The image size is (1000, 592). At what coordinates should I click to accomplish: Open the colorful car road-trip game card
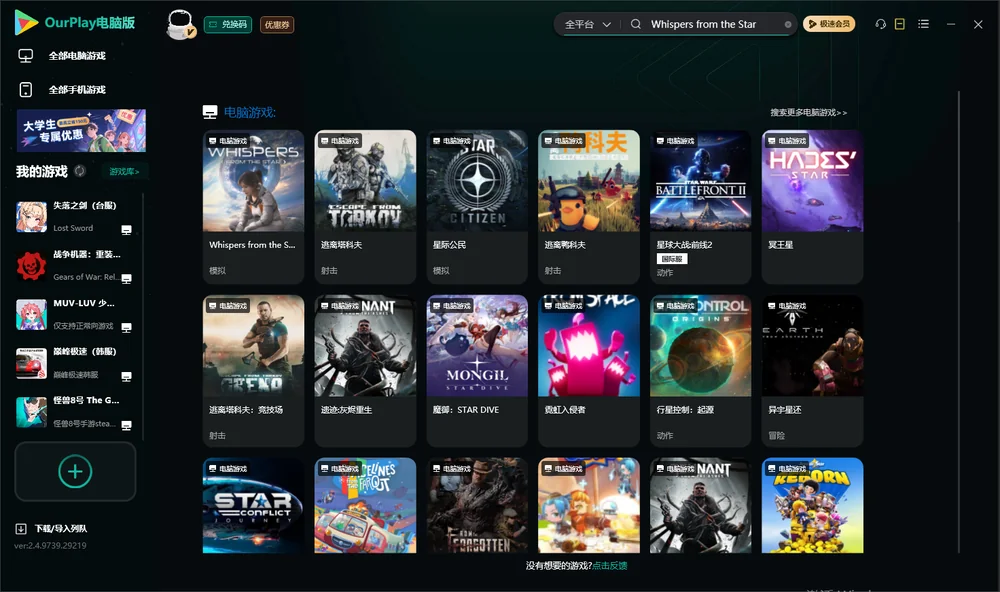(x=365, y=505)
